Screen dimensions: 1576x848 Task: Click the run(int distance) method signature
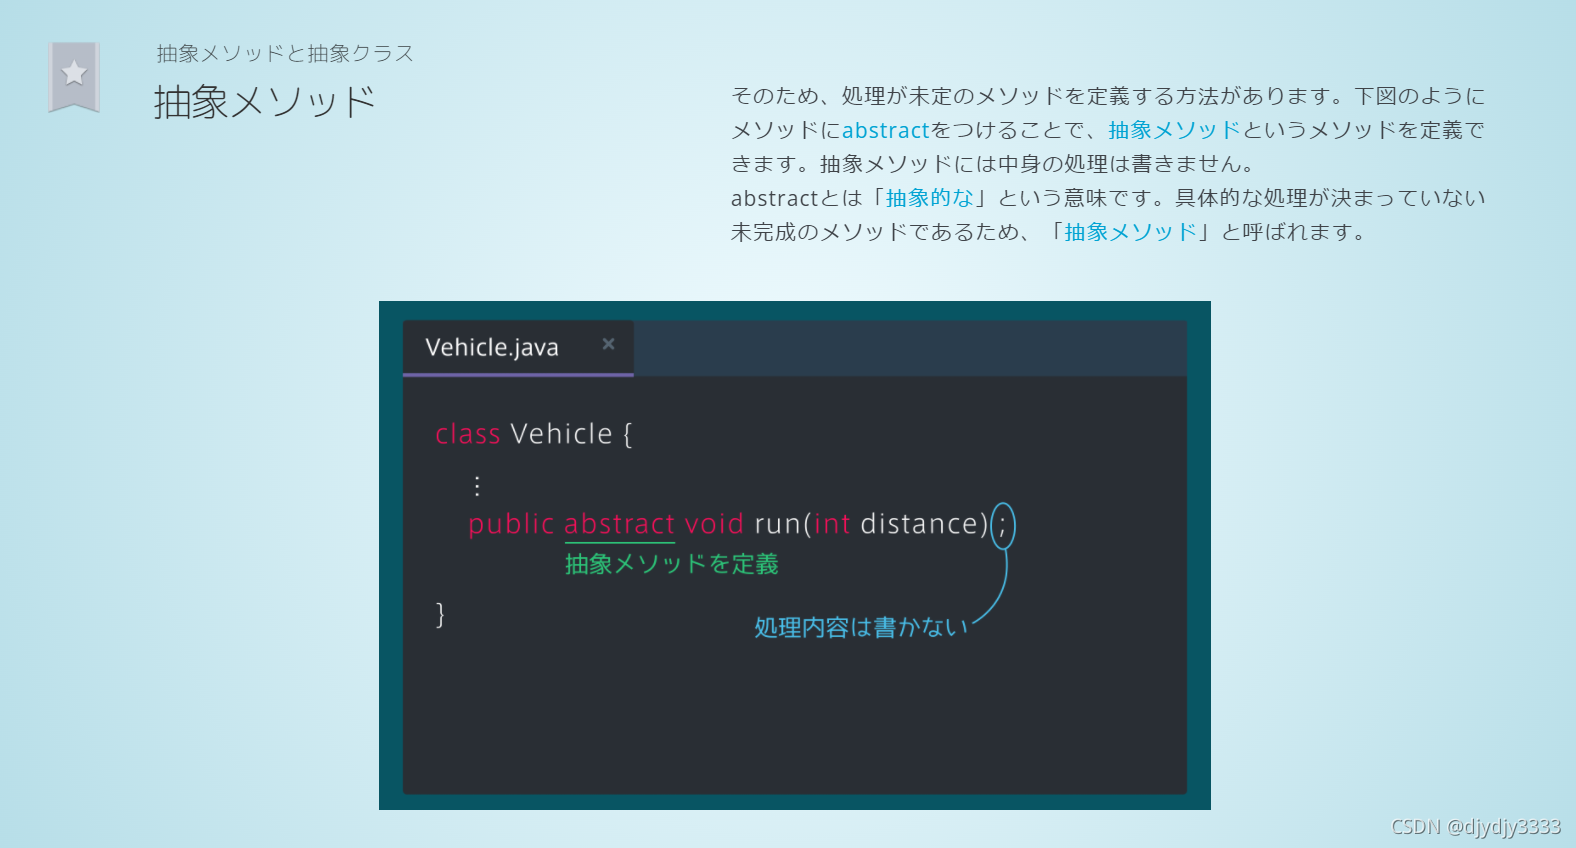pyautogui.click(x=871, y=524)
